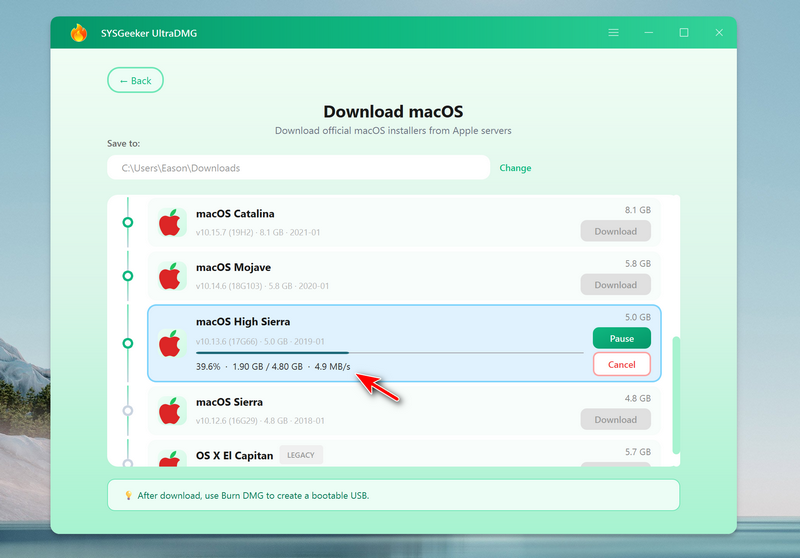This screenshot has height=558, width=800.
Task: Click the Save to path field
Action: click(298, 168)
